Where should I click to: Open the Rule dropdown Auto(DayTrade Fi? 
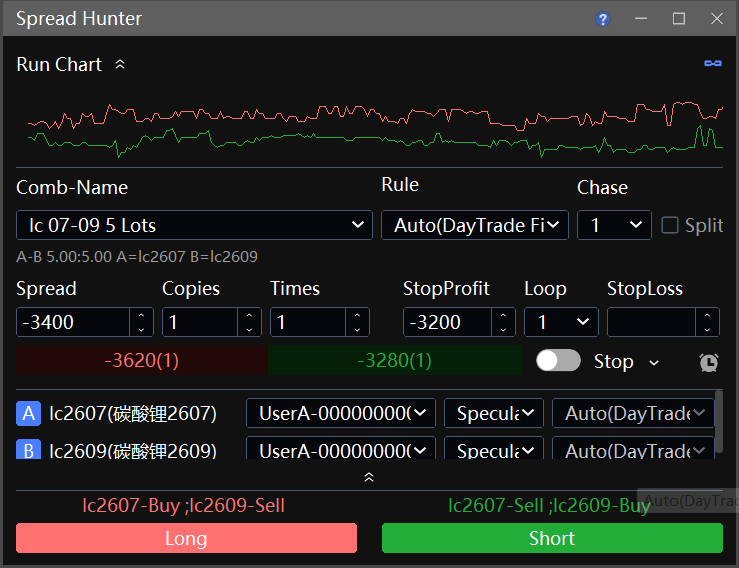(475, 225)
